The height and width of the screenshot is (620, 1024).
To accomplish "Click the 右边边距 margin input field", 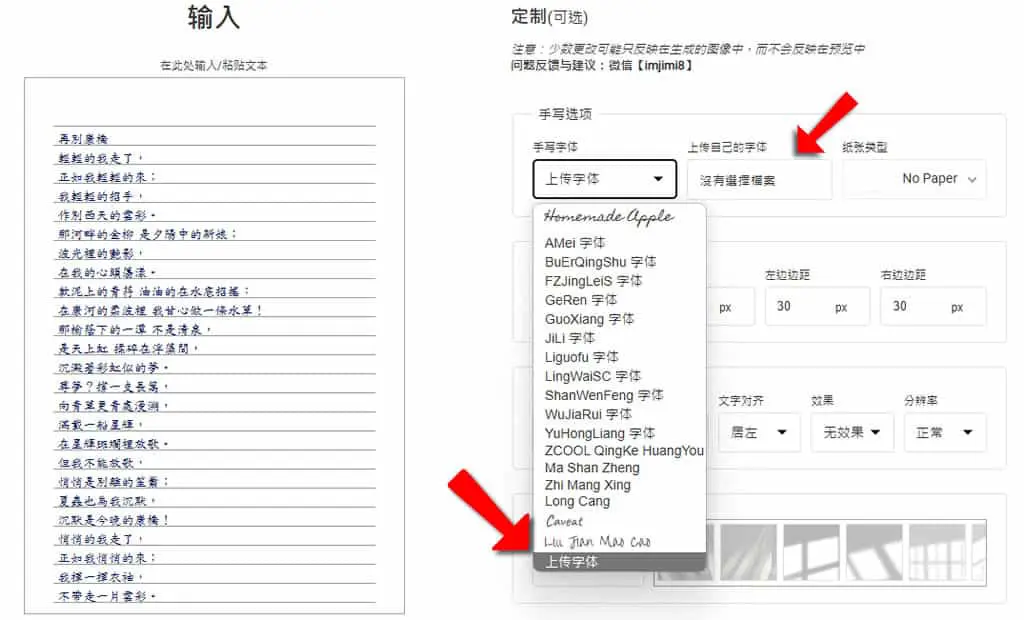I will (x=933, y=306).
